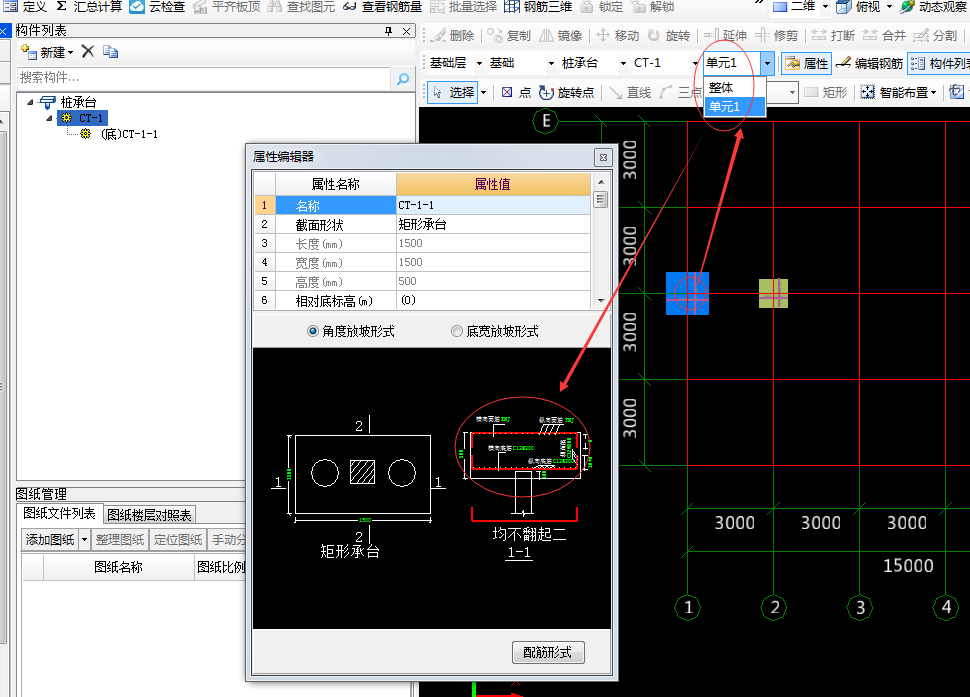Click 搜索构件 search input field
This screenshot has height=697, width=970.
coord(204,79)
